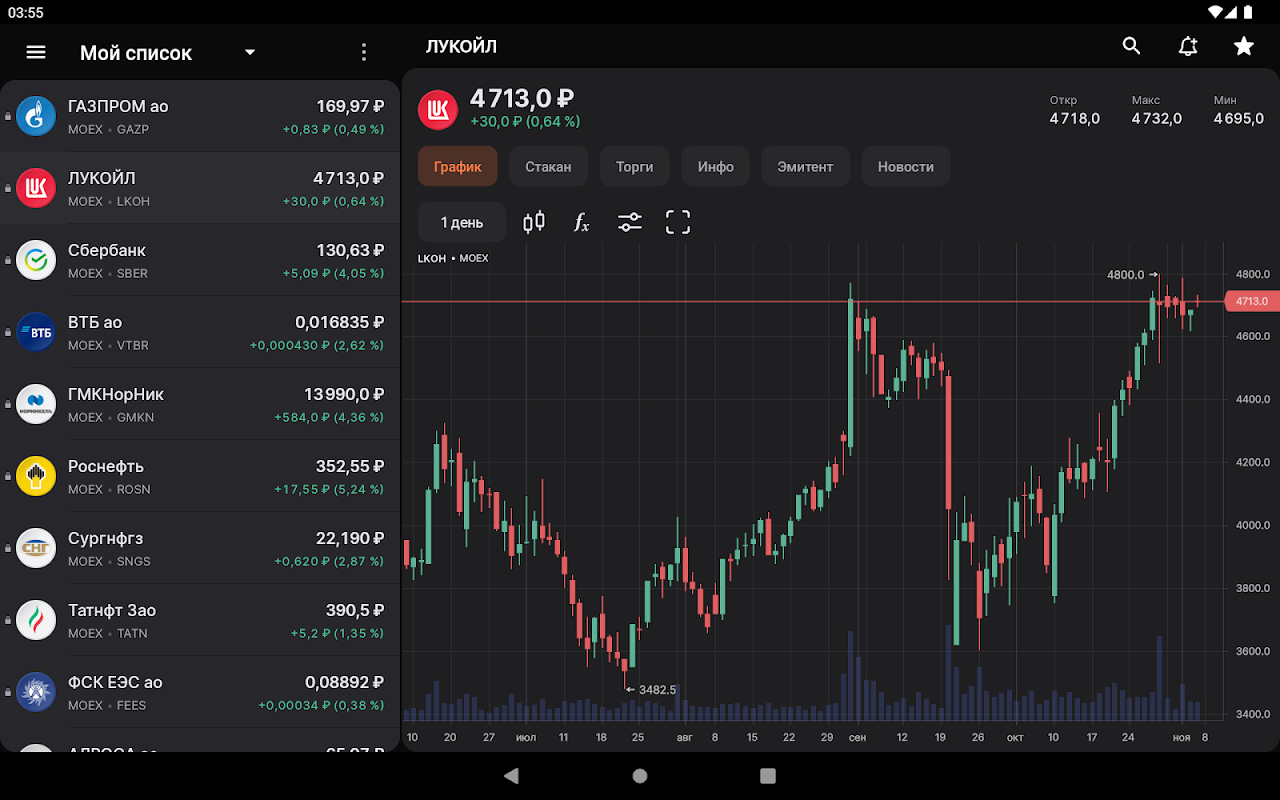Tap the MOEX • SBER ticker text
1280x800 pixels.
point(108,273)
